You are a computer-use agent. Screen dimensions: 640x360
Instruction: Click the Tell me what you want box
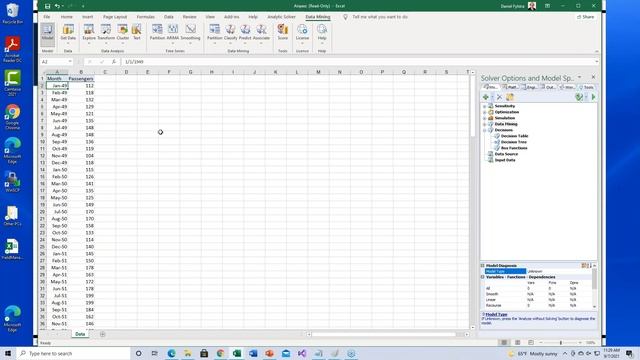[x=380, y=17]
